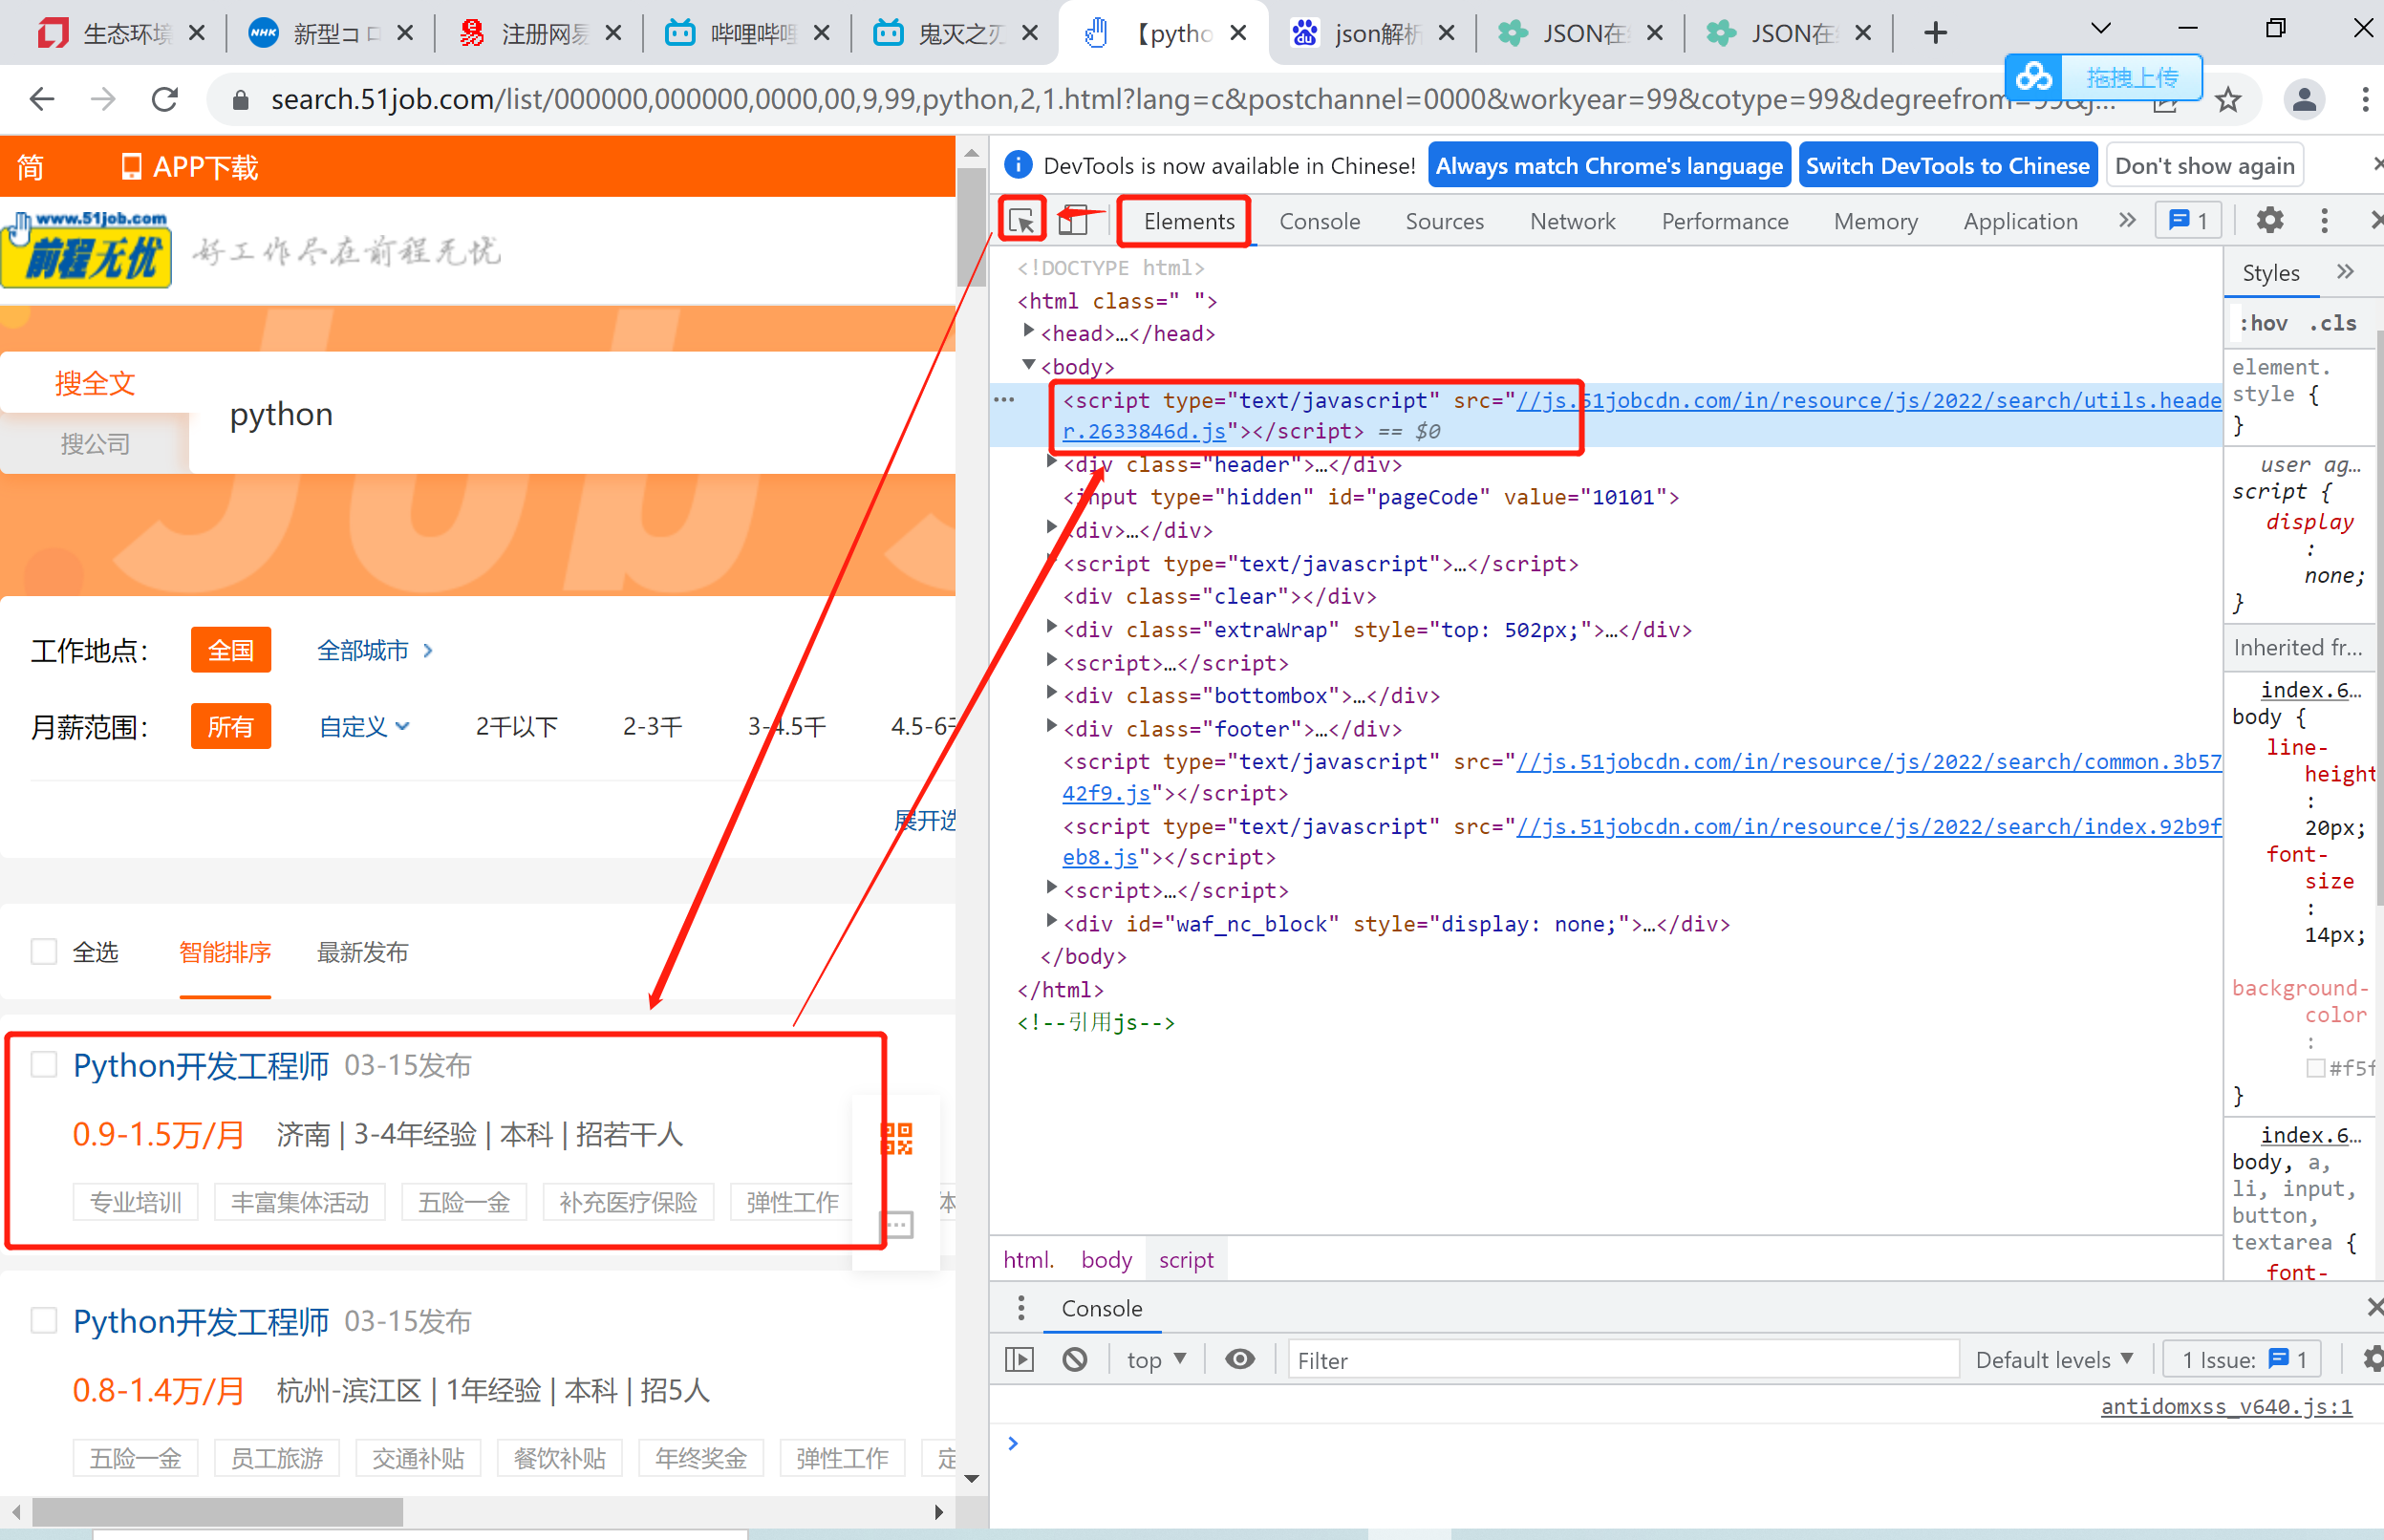
Task: Click Don't show again
Action: click(x=2204, y=165)
